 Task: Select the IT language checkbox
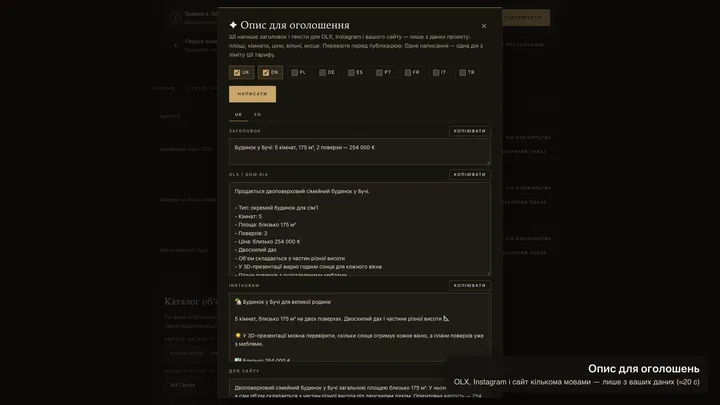pos(436,73)
